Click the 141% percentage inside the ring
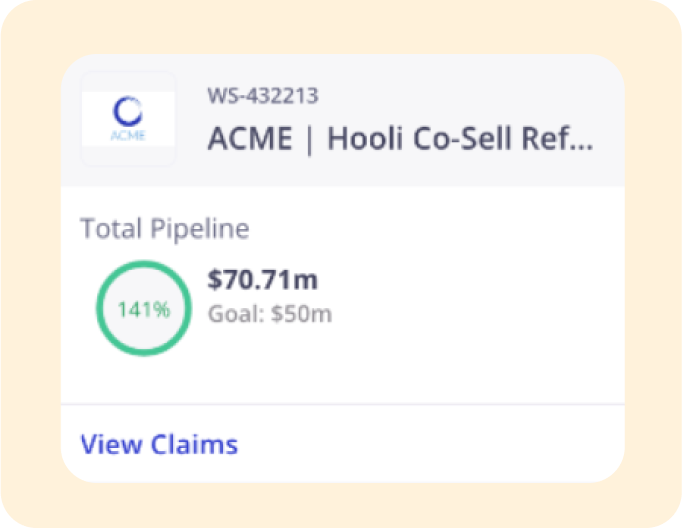 (143, 309)
